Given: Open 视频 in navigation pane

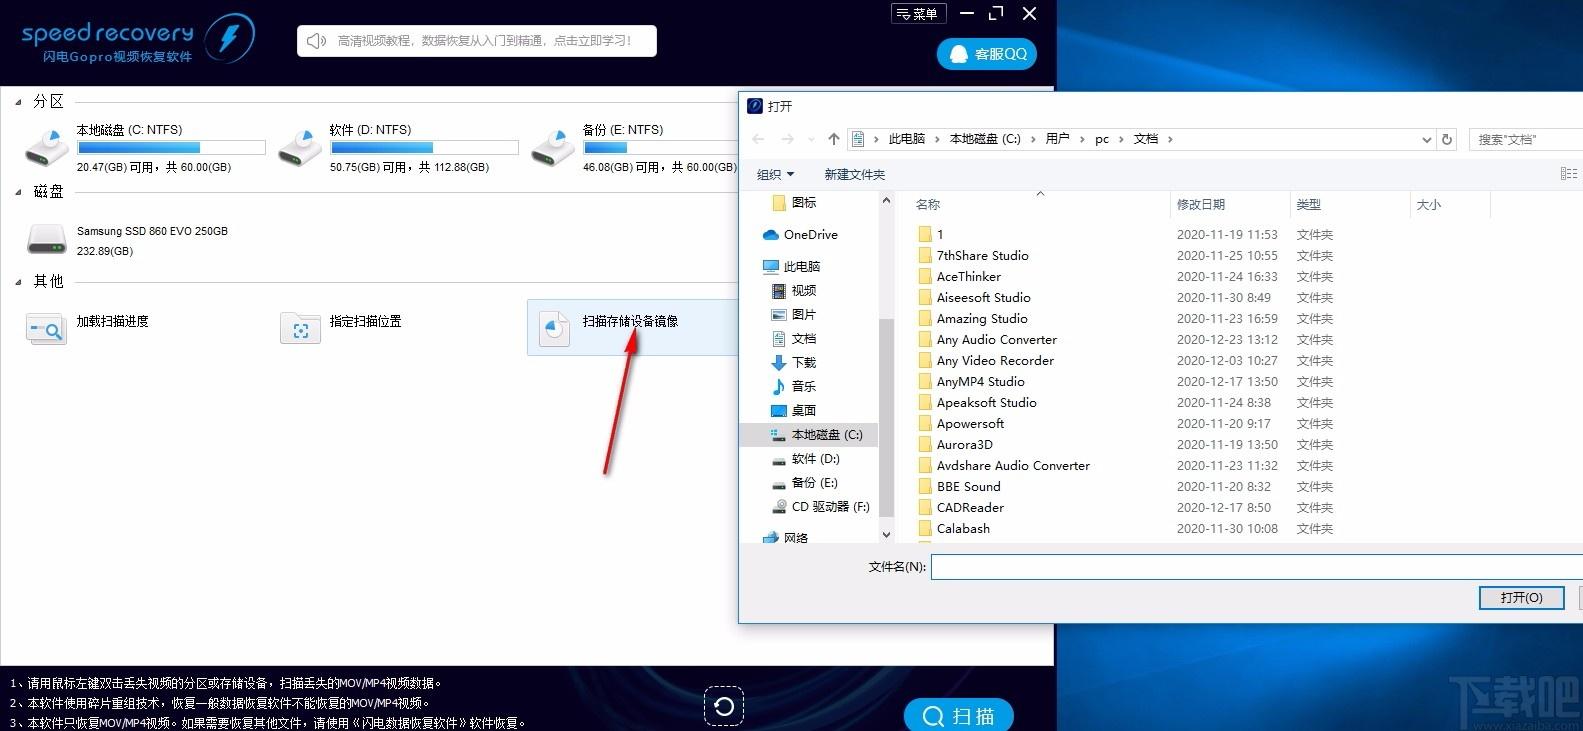Looking at the screenshot, I should pyautogui.click(x=794, y=291).
